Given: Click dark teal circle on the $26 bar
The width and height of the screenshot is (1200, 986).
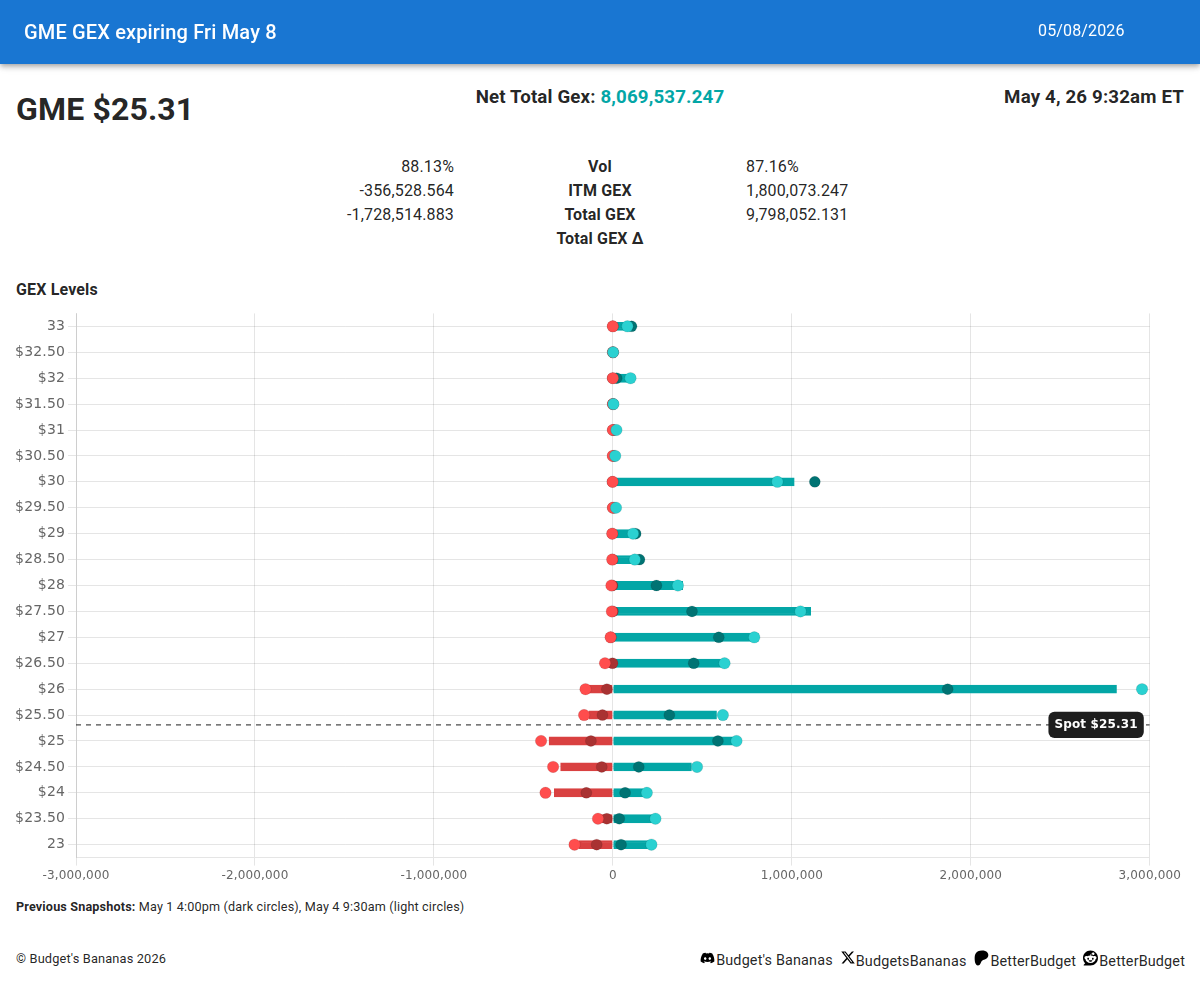Looking at the screenshot, I should point(948,689).
